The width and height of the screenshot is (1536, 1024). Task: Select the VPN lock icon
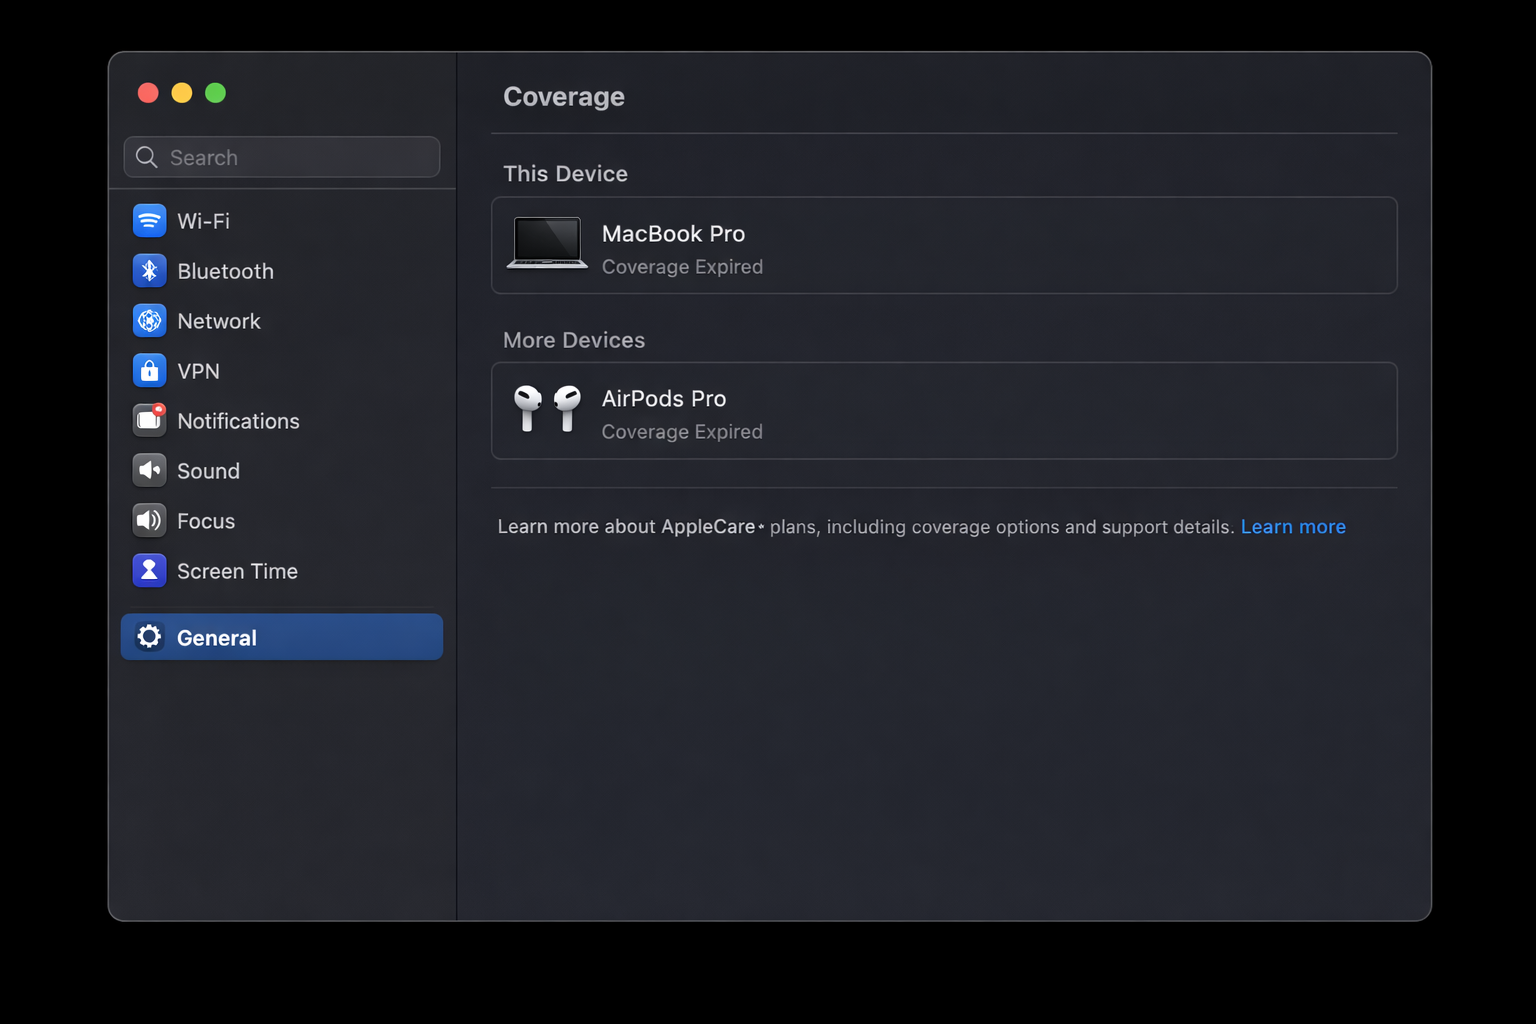[x=149, y=370]
